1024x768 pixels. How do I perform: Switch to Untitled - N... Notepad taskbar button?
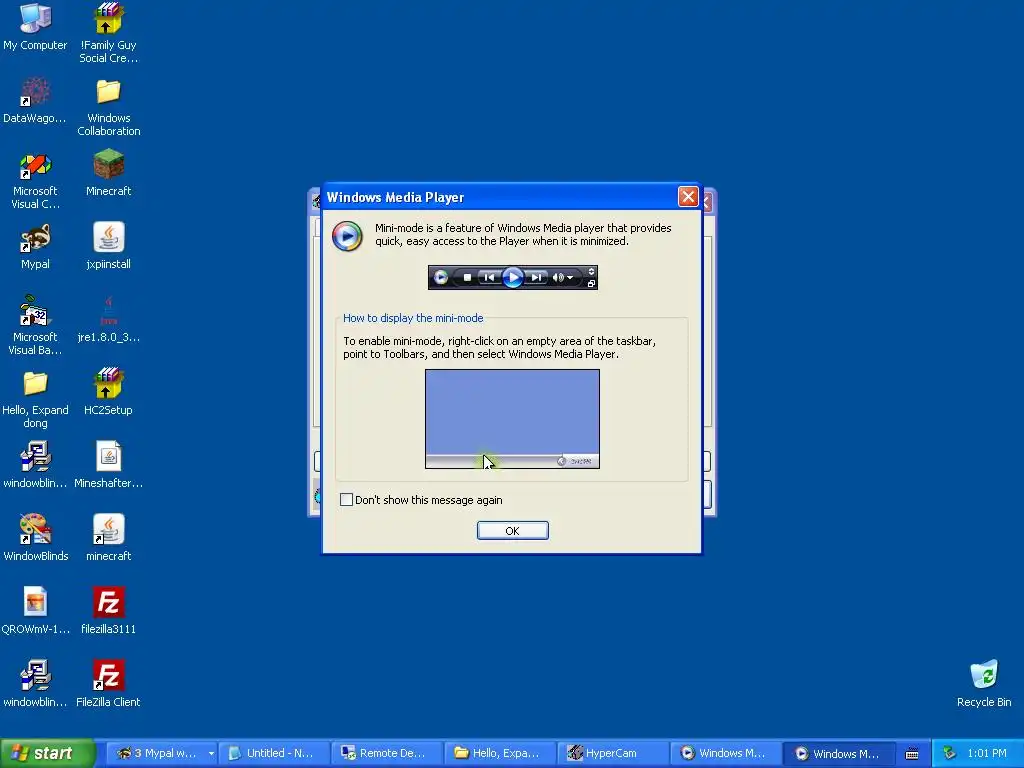coord(274,753)
